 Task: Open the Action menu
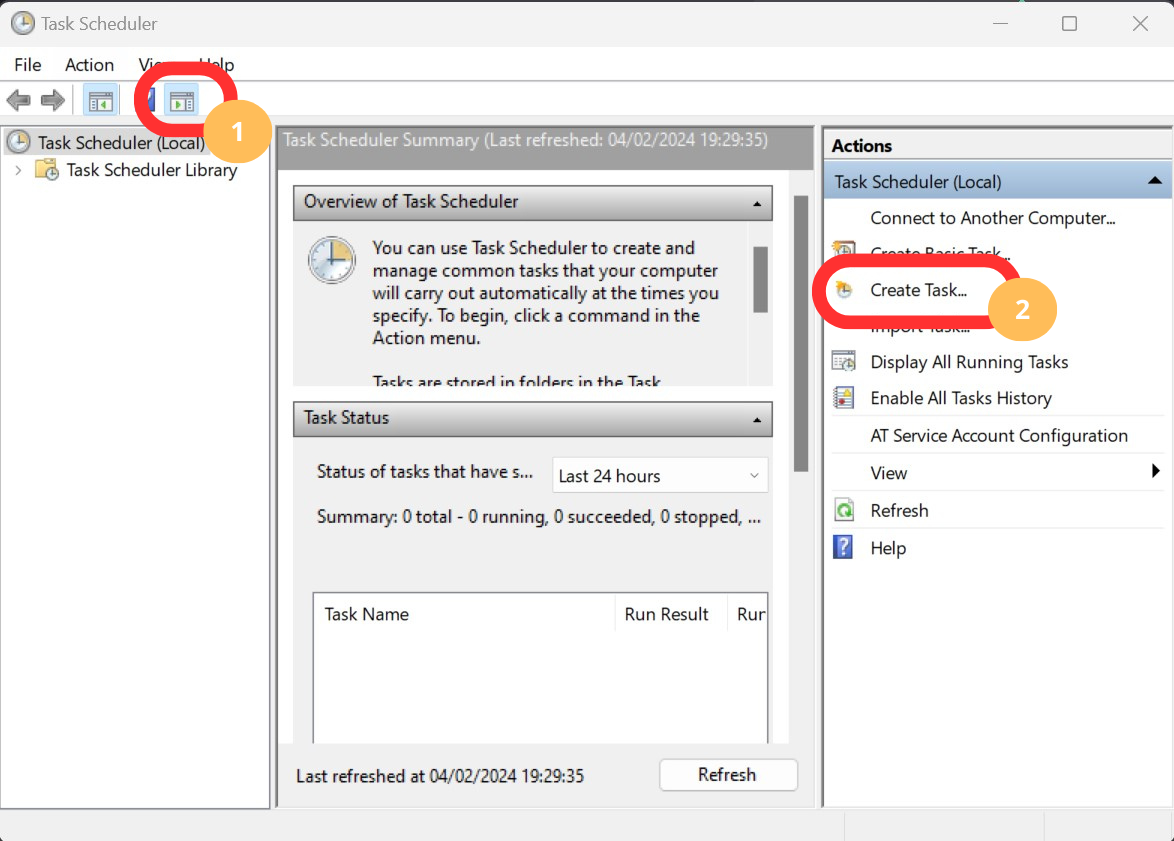[x=89, y=65]
